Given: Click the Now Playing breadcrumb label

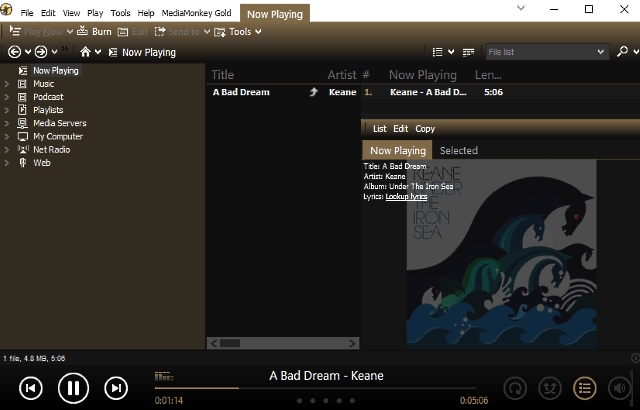Looking at the screenshot, I should (x=149, y=52).
